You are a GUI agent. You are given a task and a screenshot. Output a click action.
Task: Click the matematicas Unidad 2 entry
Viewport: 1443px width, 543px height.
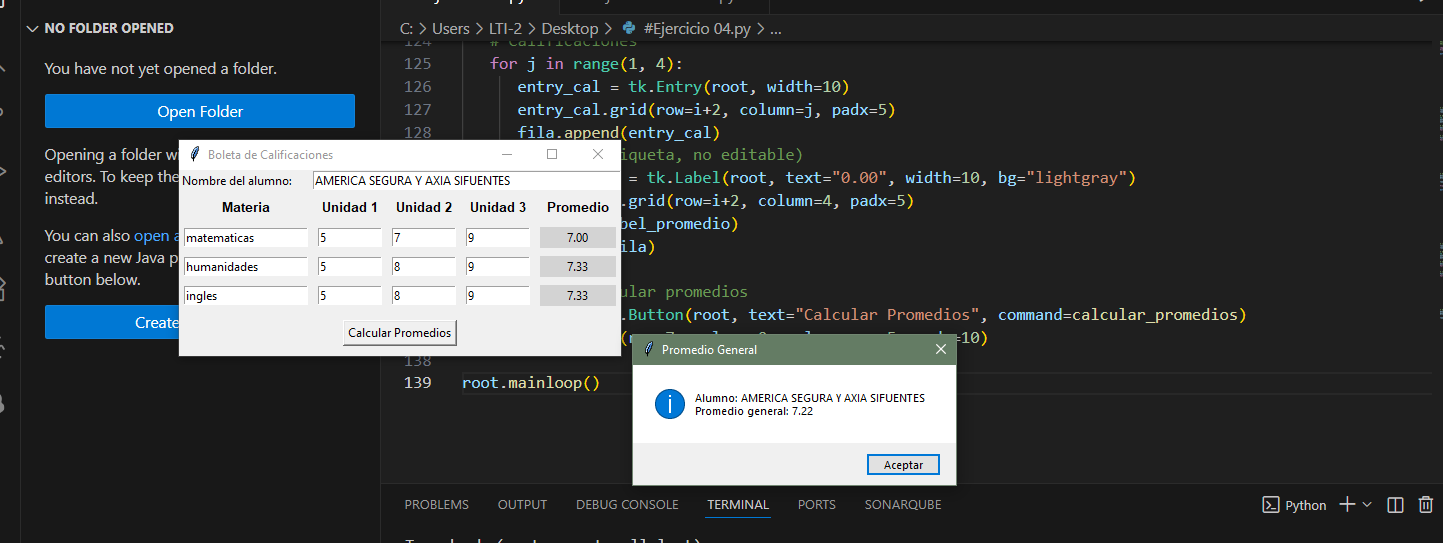pyautogui.click(x=424, y=238)
